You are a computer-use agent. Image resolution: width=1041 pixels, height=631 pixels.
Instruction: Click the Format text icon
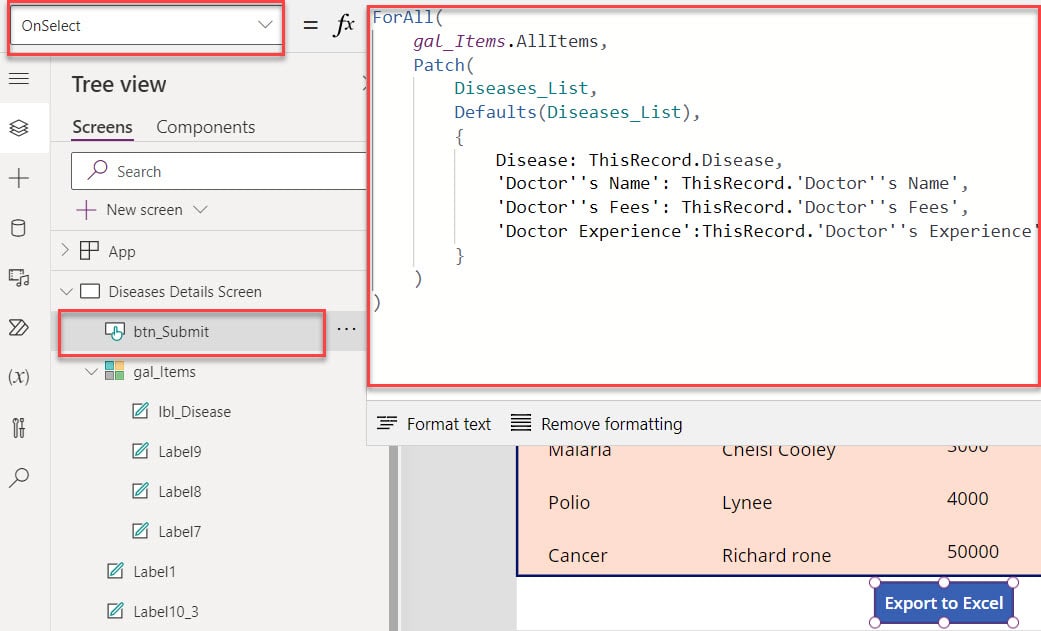pos(387,422)
